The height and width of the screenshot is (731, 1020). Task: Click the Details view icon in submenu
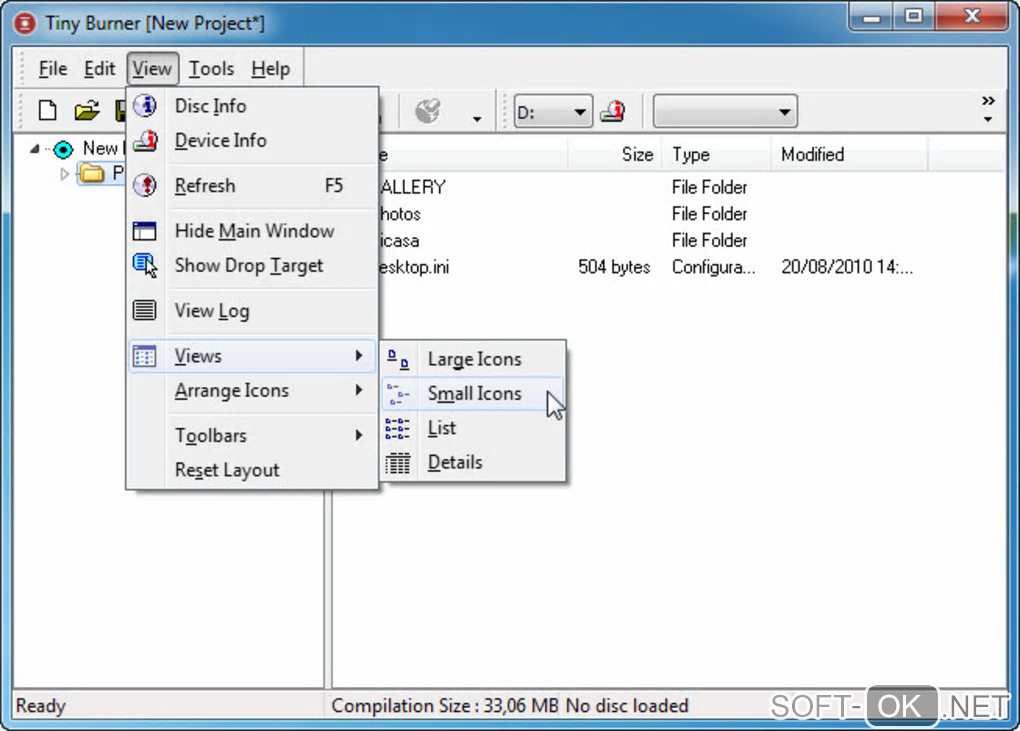point(397,463)
